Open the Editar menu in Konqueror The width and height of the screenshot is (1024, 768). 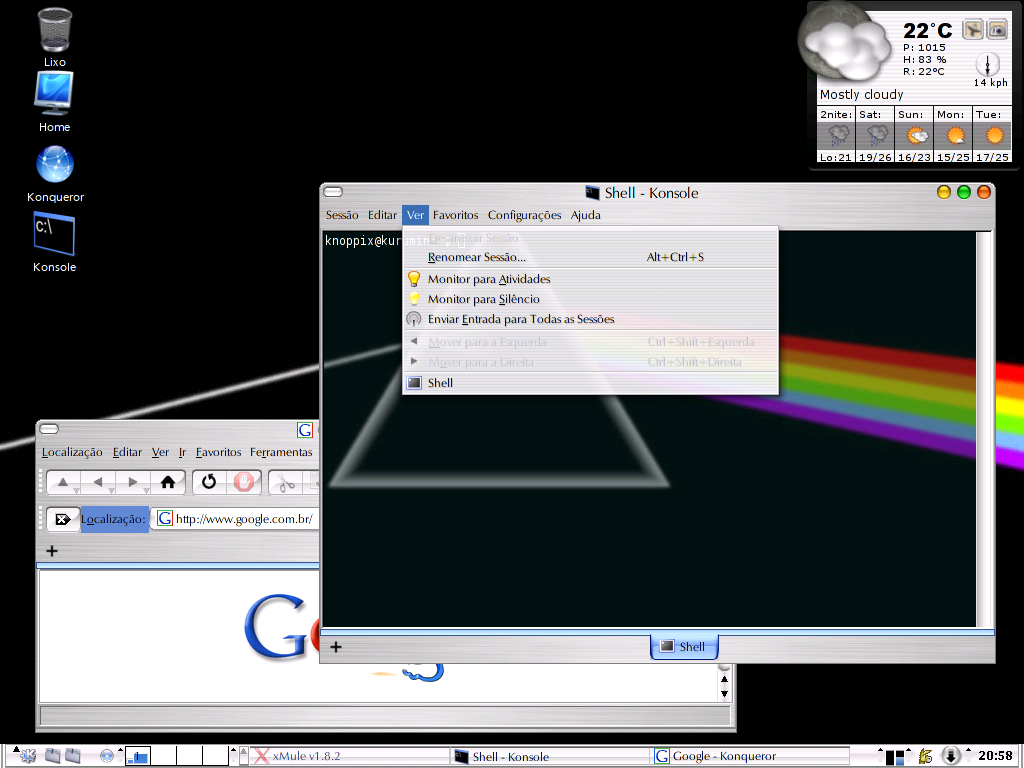pyautogui.click(x=127, y=452)
